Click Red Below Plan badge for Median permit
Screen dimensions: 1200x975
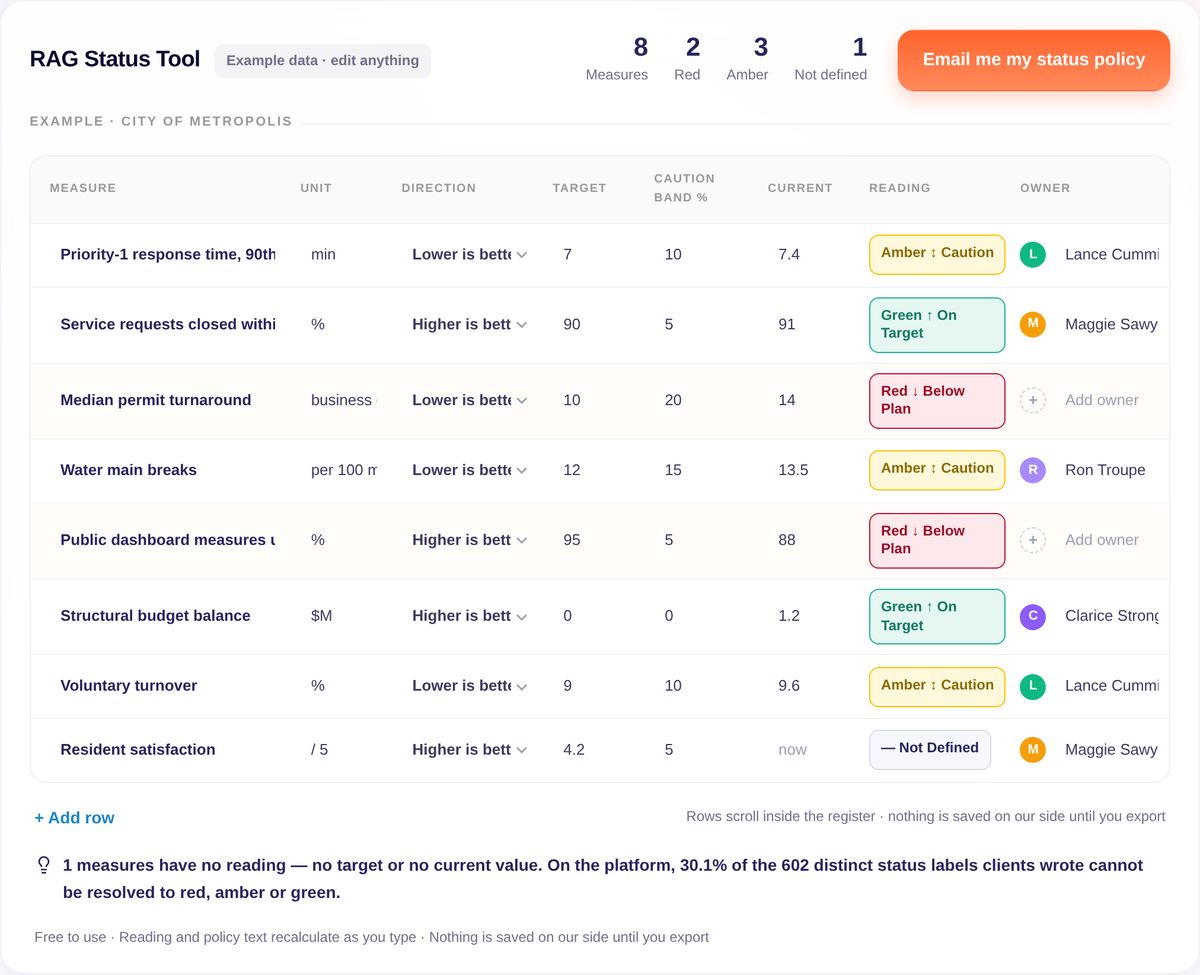point(937,401)
